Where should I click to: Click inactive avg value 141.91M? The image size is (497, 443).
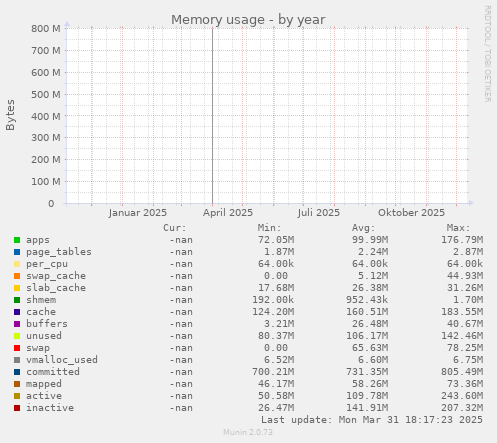point(367,408)
